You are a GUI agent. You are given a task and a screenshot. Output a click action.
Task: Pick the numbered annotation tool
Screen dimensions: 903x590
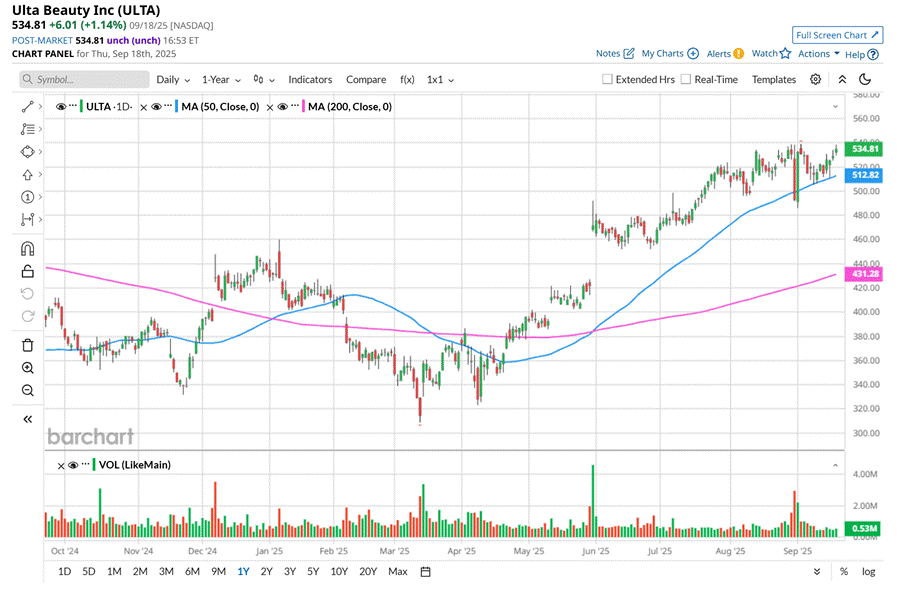[27, 197]
